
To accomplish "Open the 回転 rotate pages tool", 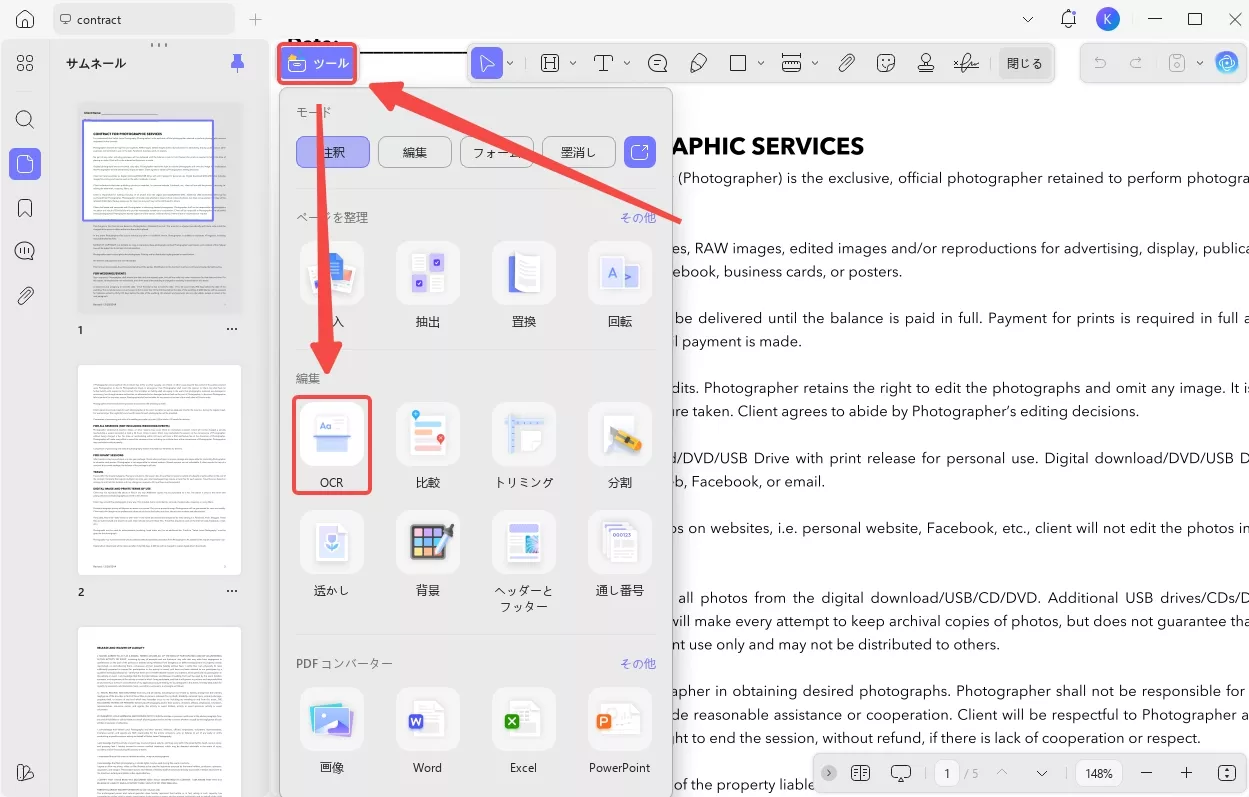I will pos(620,286).
